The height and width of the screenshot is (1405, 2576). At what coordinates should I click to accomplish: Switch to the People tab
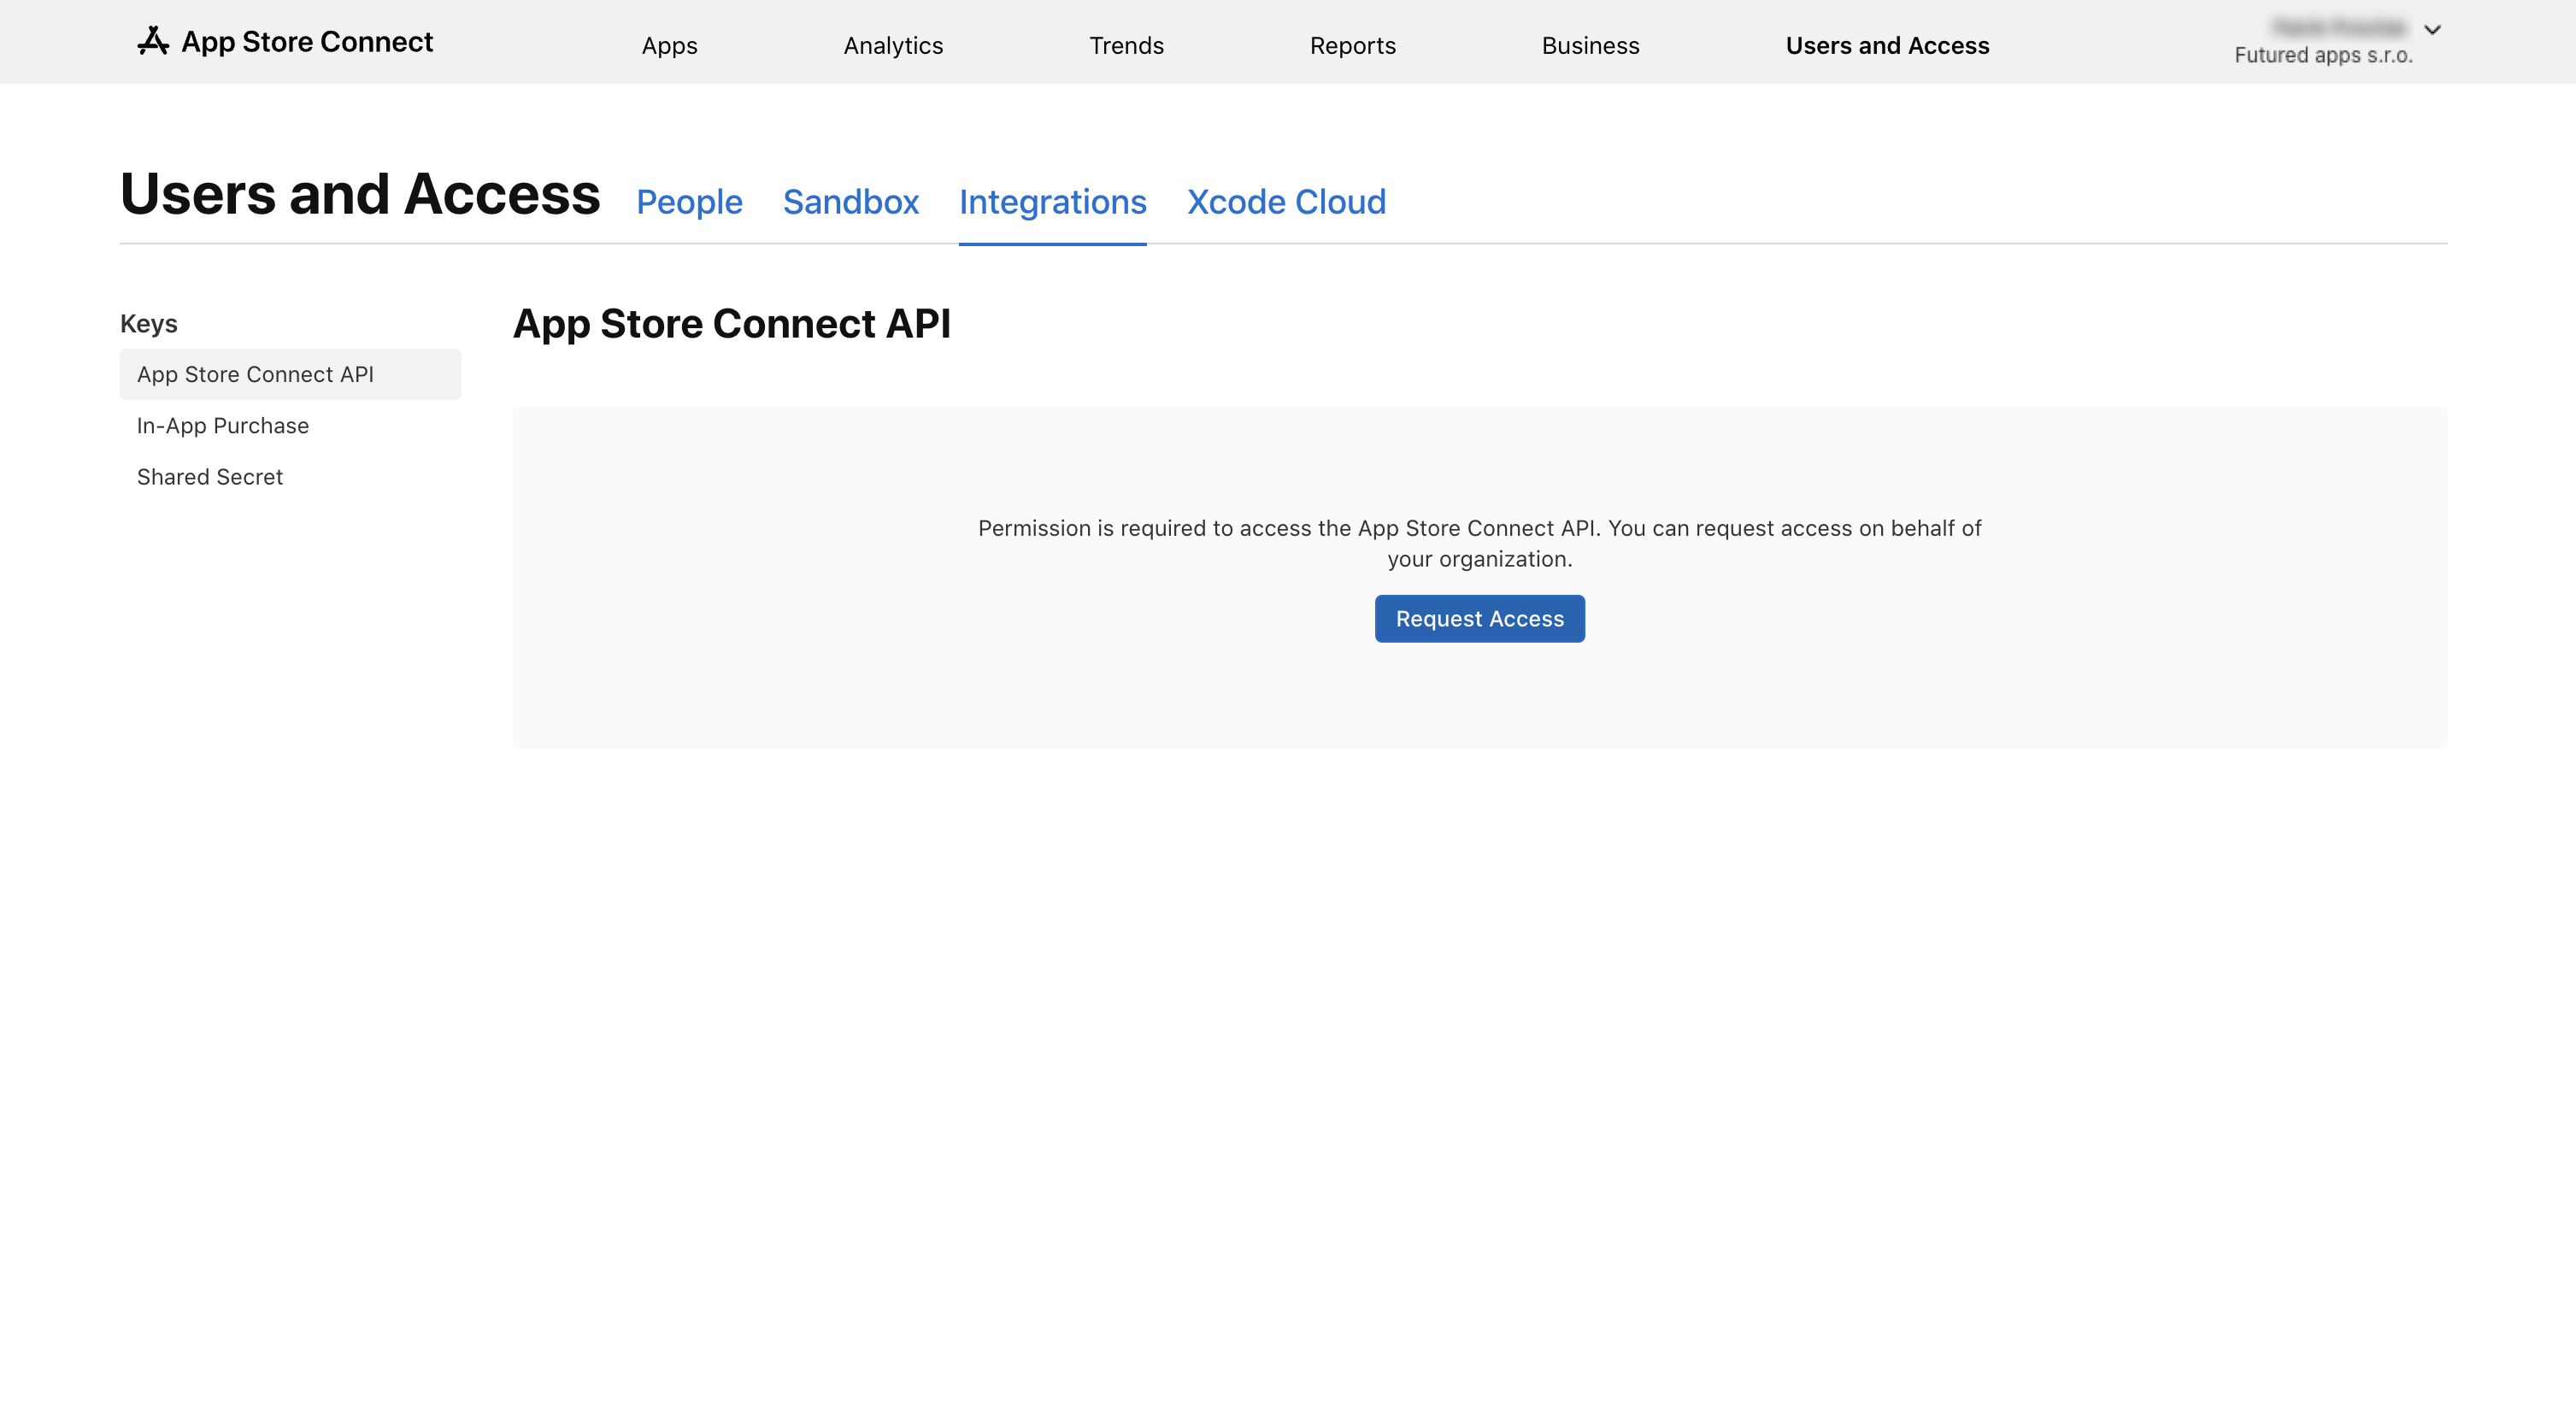pos(689,202)
